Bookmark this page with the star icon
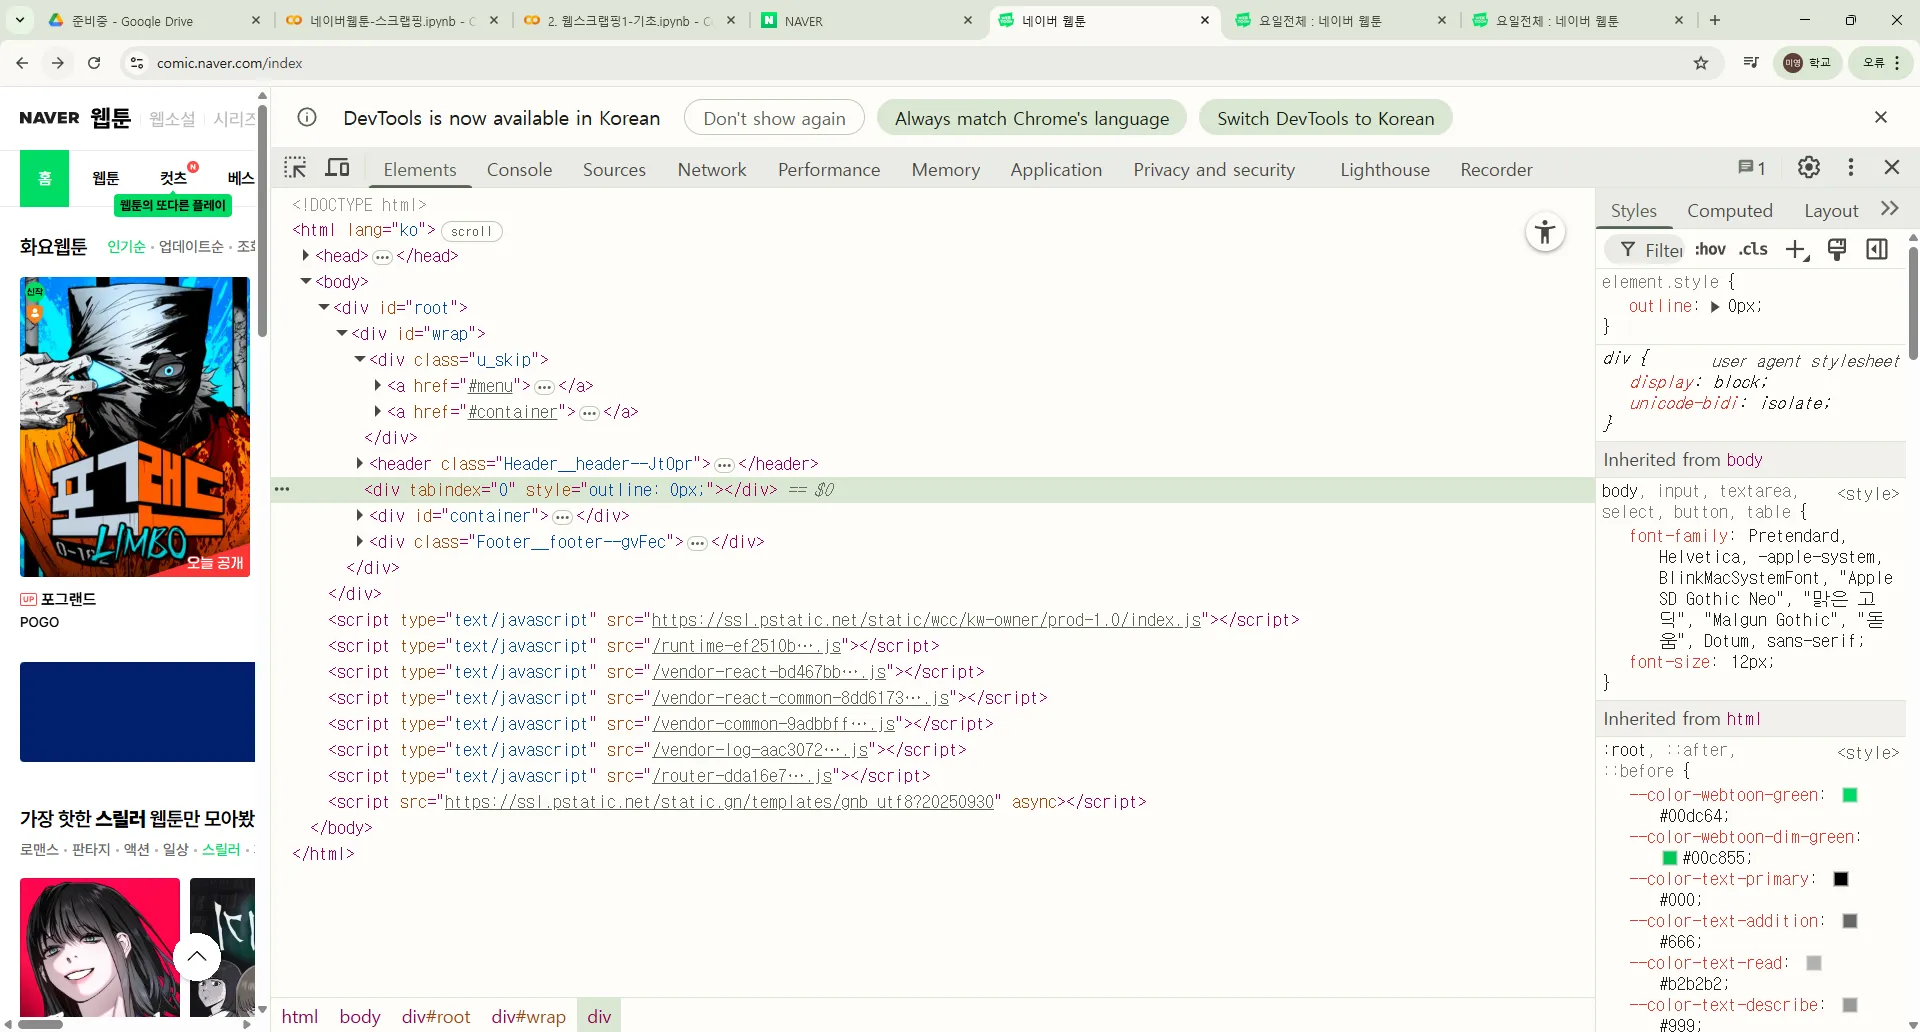This screenshot has width=1920, height=1032. coord(1701,63)
